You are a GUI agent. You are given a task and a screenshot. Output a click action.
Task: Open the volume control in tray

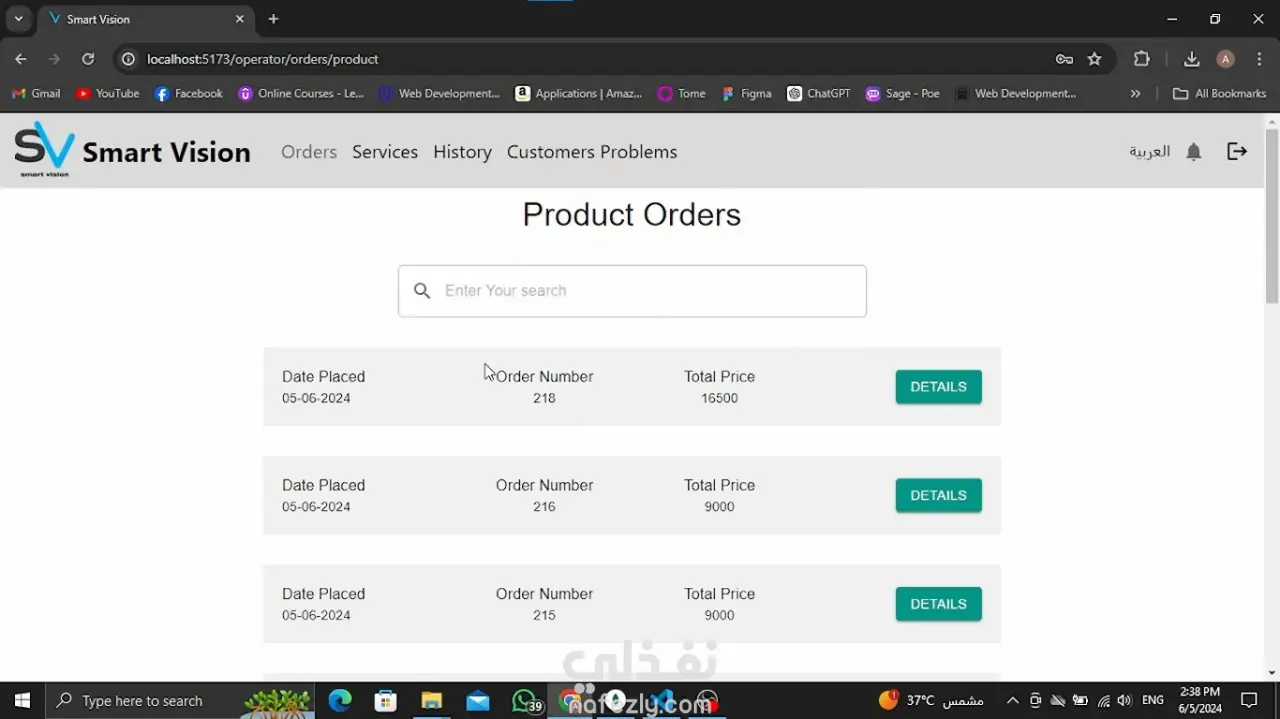point(1125,700)
